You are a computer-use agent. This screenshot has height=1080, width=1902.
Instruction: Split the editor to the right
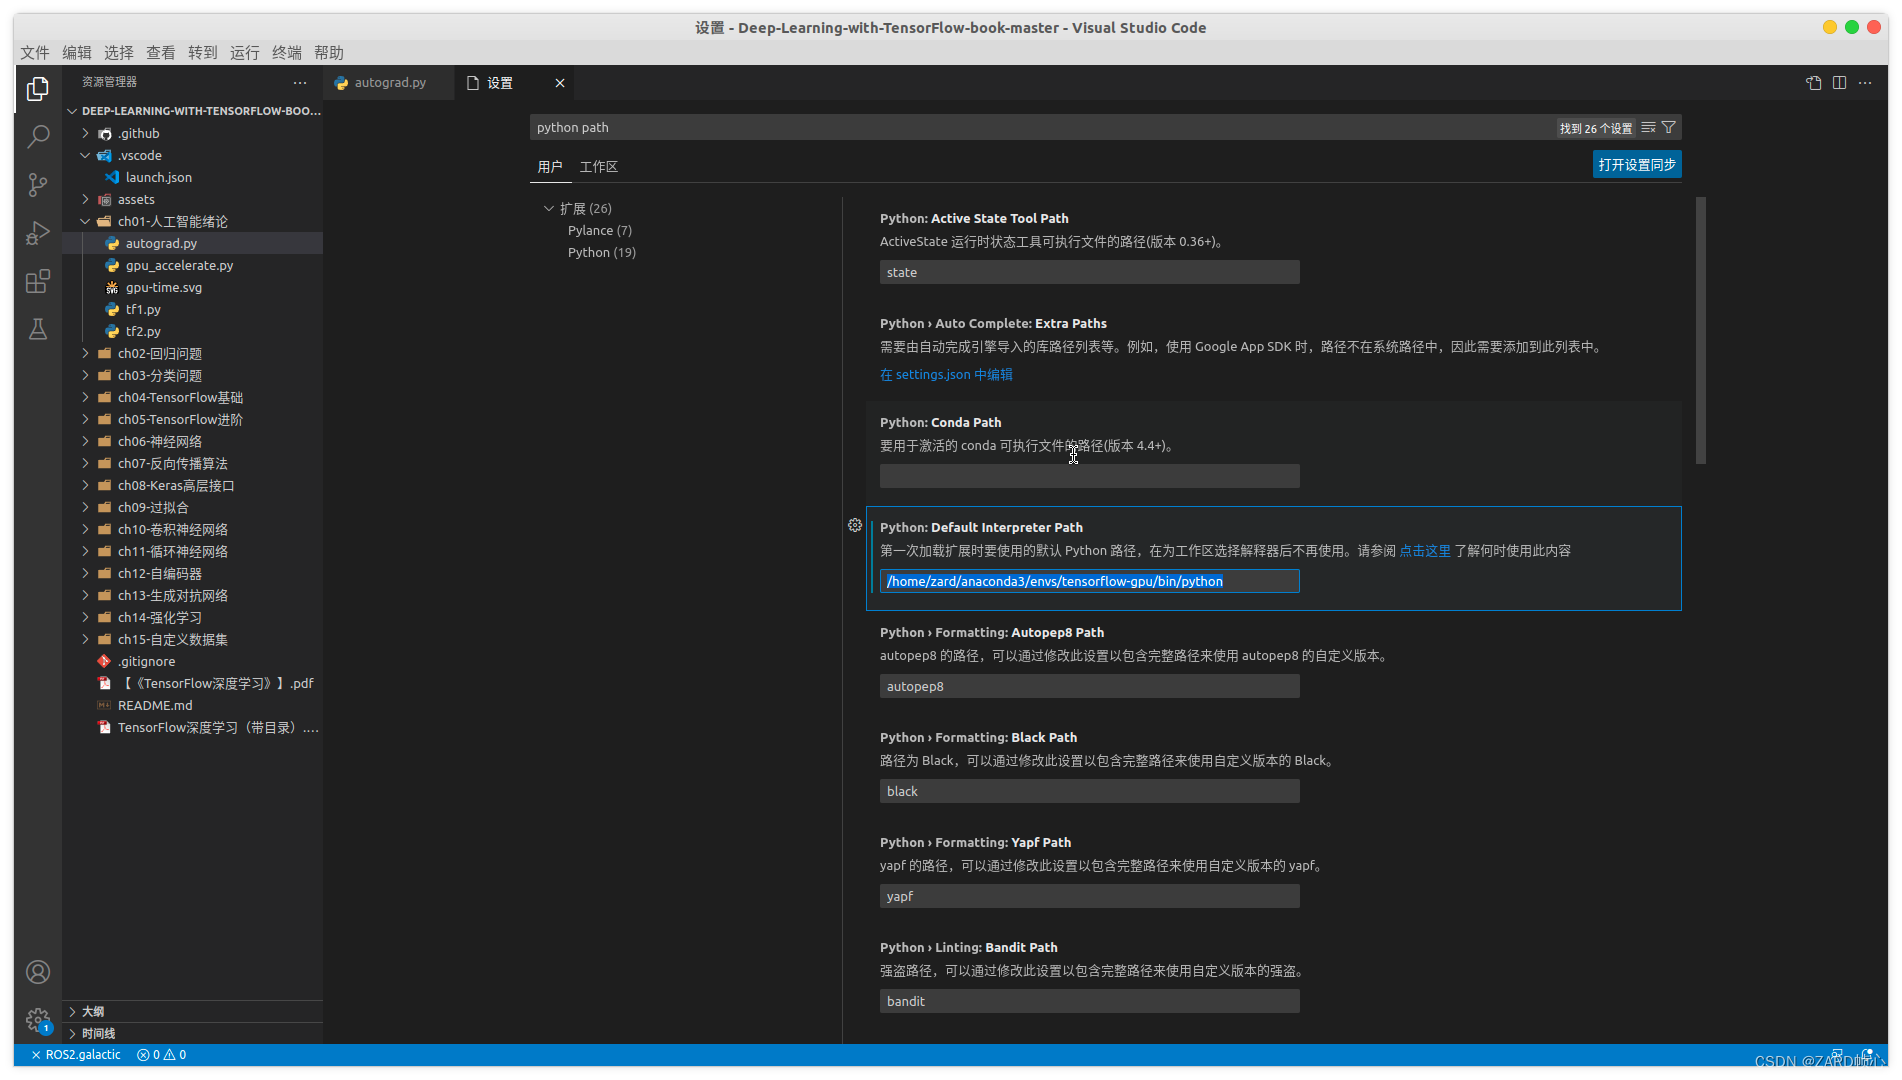coord(1839,83)
